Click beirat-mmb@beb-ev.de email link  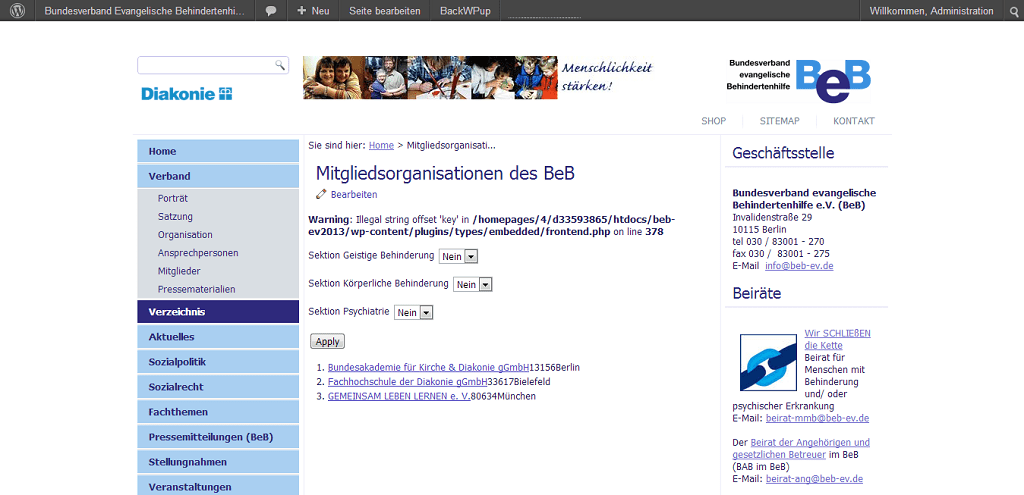point(818,418)
